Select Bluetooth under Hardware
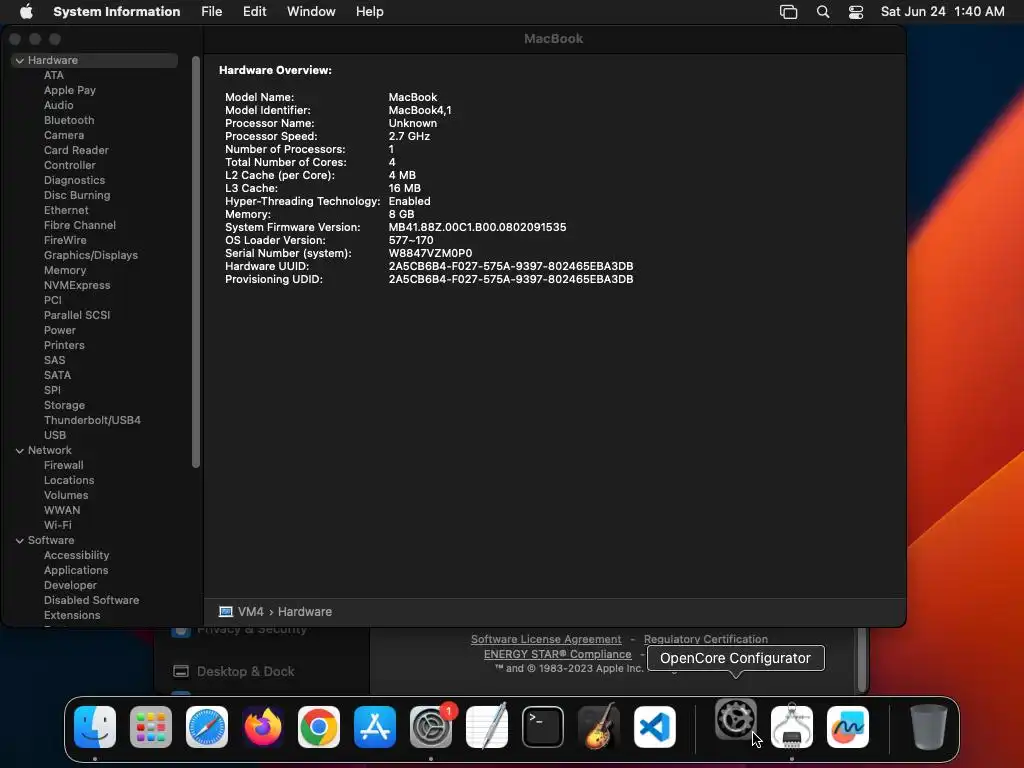 point(69,120)
